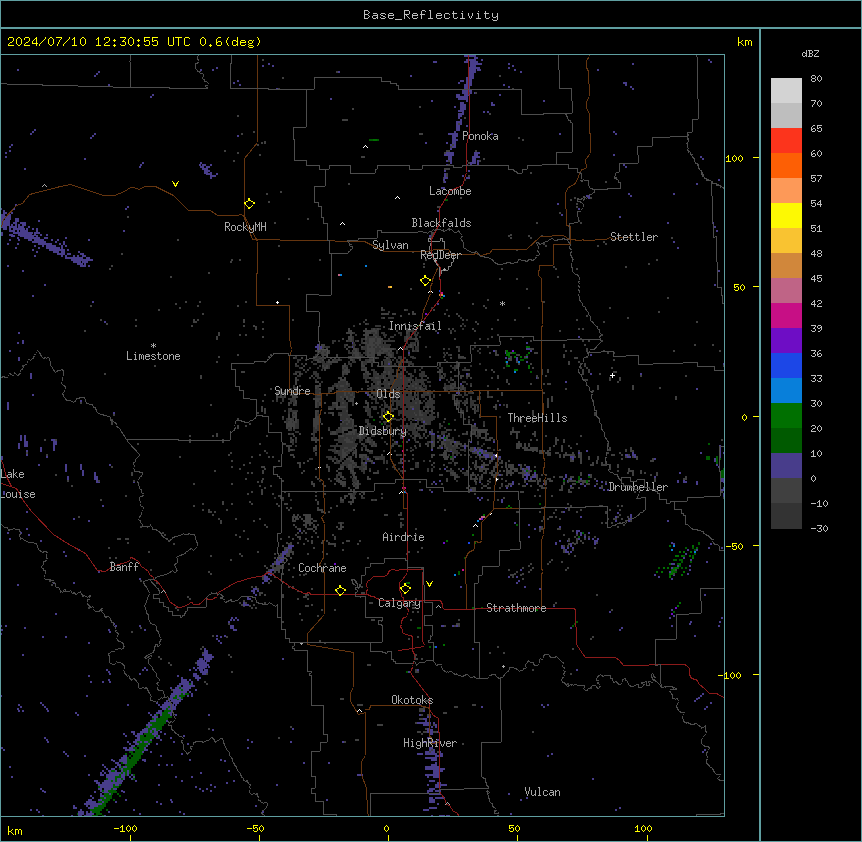Pick the light gray swatch below 80 dBZ

[786, 91]
